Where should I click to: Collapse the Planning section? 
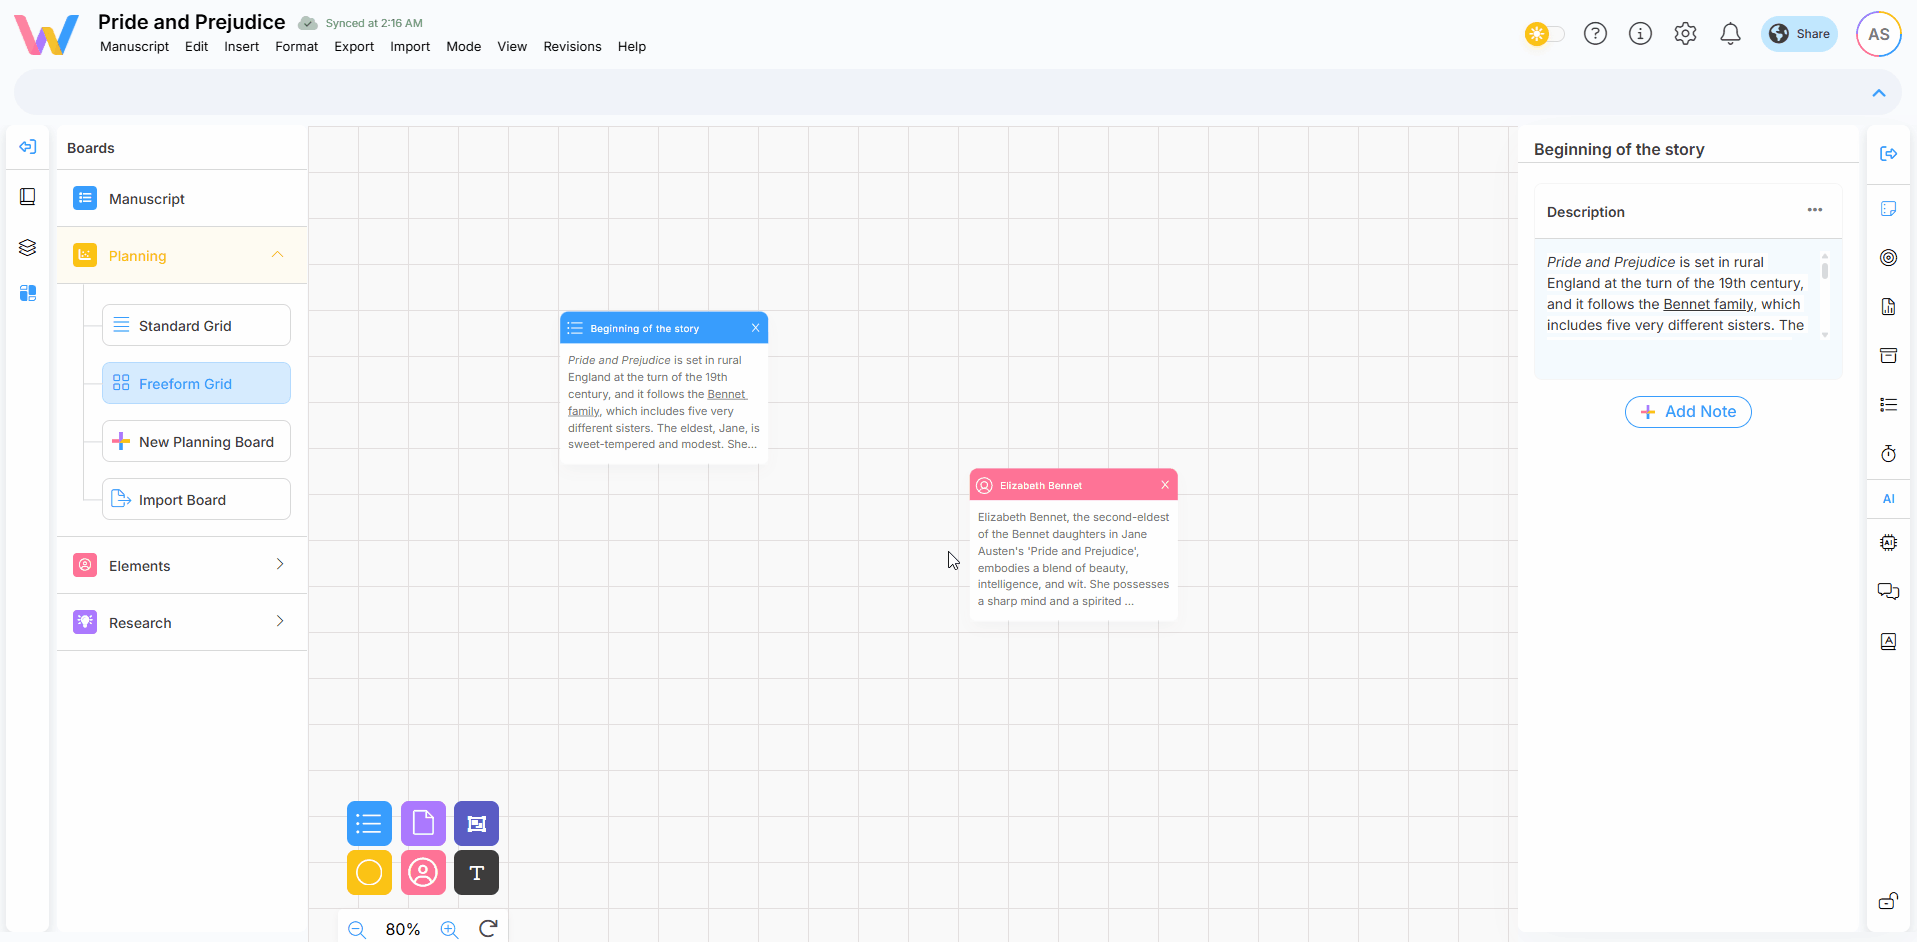[278, 255]
